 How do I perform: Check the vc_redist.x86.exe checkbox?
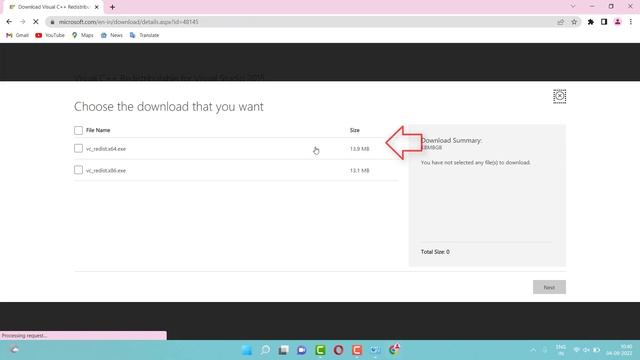click(x=78, y=170)
